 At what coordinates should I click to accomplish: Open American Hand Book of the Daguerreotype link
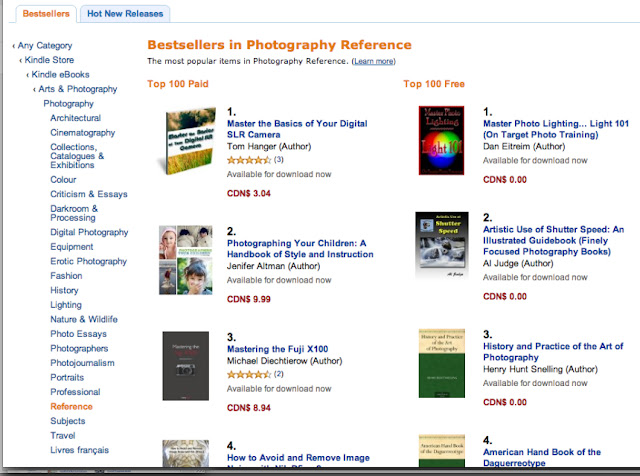542,458
